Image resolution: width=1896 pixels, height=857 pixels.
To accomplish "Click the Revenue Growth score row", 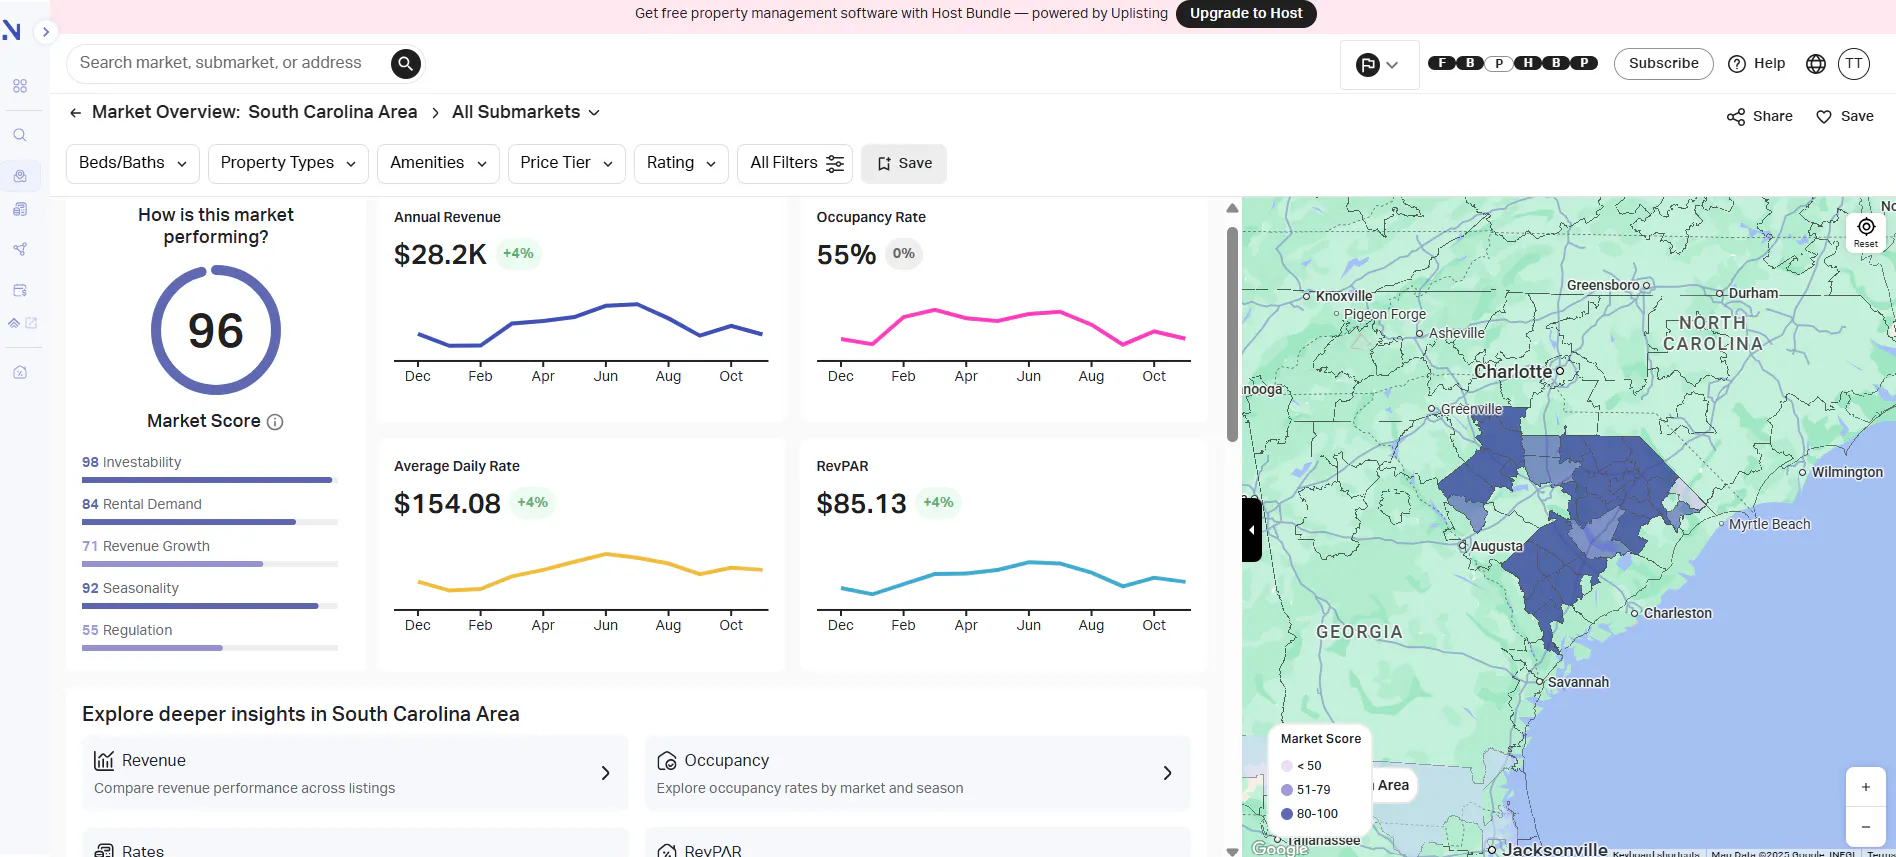I will (x=210, y=553).
